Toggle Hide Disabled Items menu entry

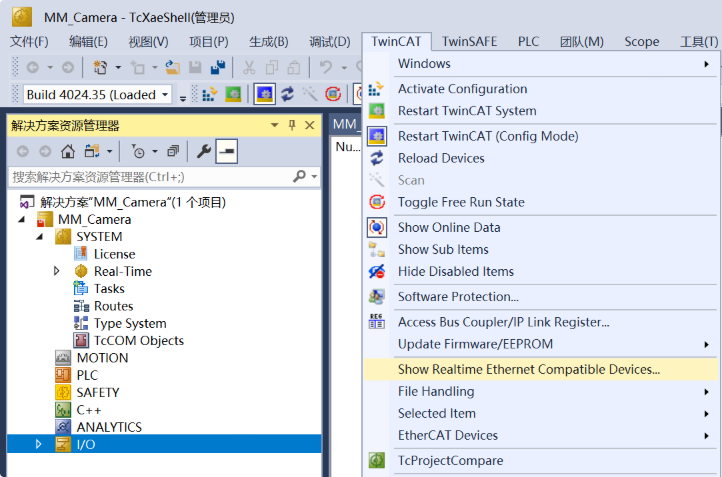pos(541,272)
